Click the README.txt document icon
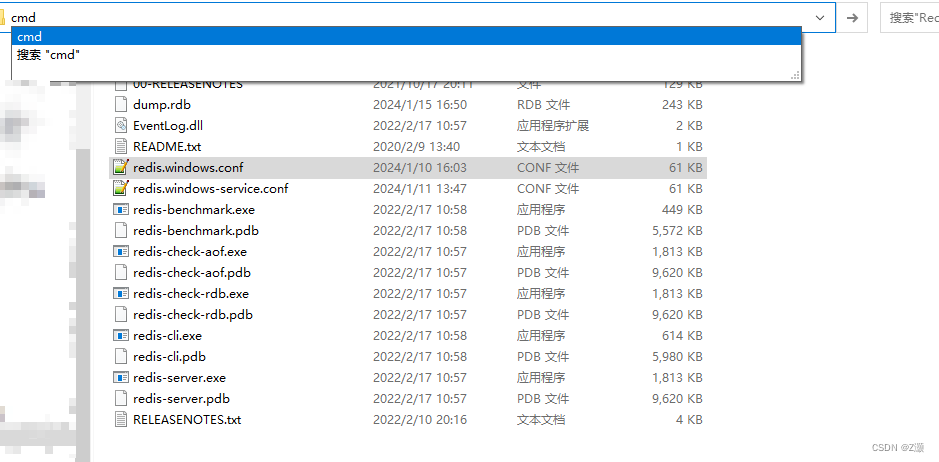 click(x=122, y=147)
